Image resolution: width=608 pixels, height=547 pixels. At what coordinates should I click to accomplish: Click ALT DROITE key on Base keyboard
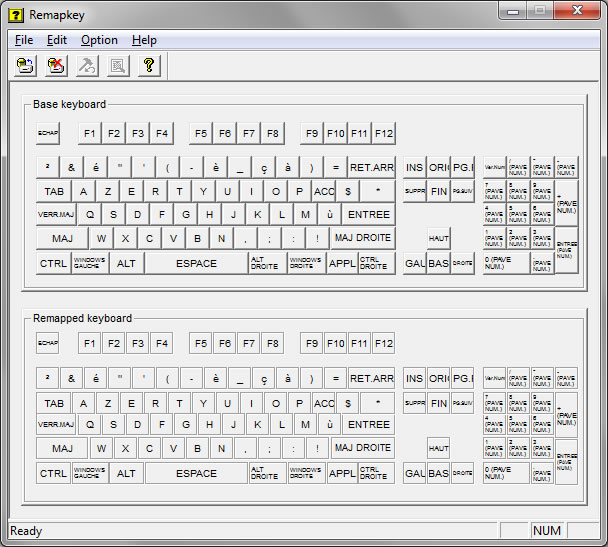(x=268, y=263)
